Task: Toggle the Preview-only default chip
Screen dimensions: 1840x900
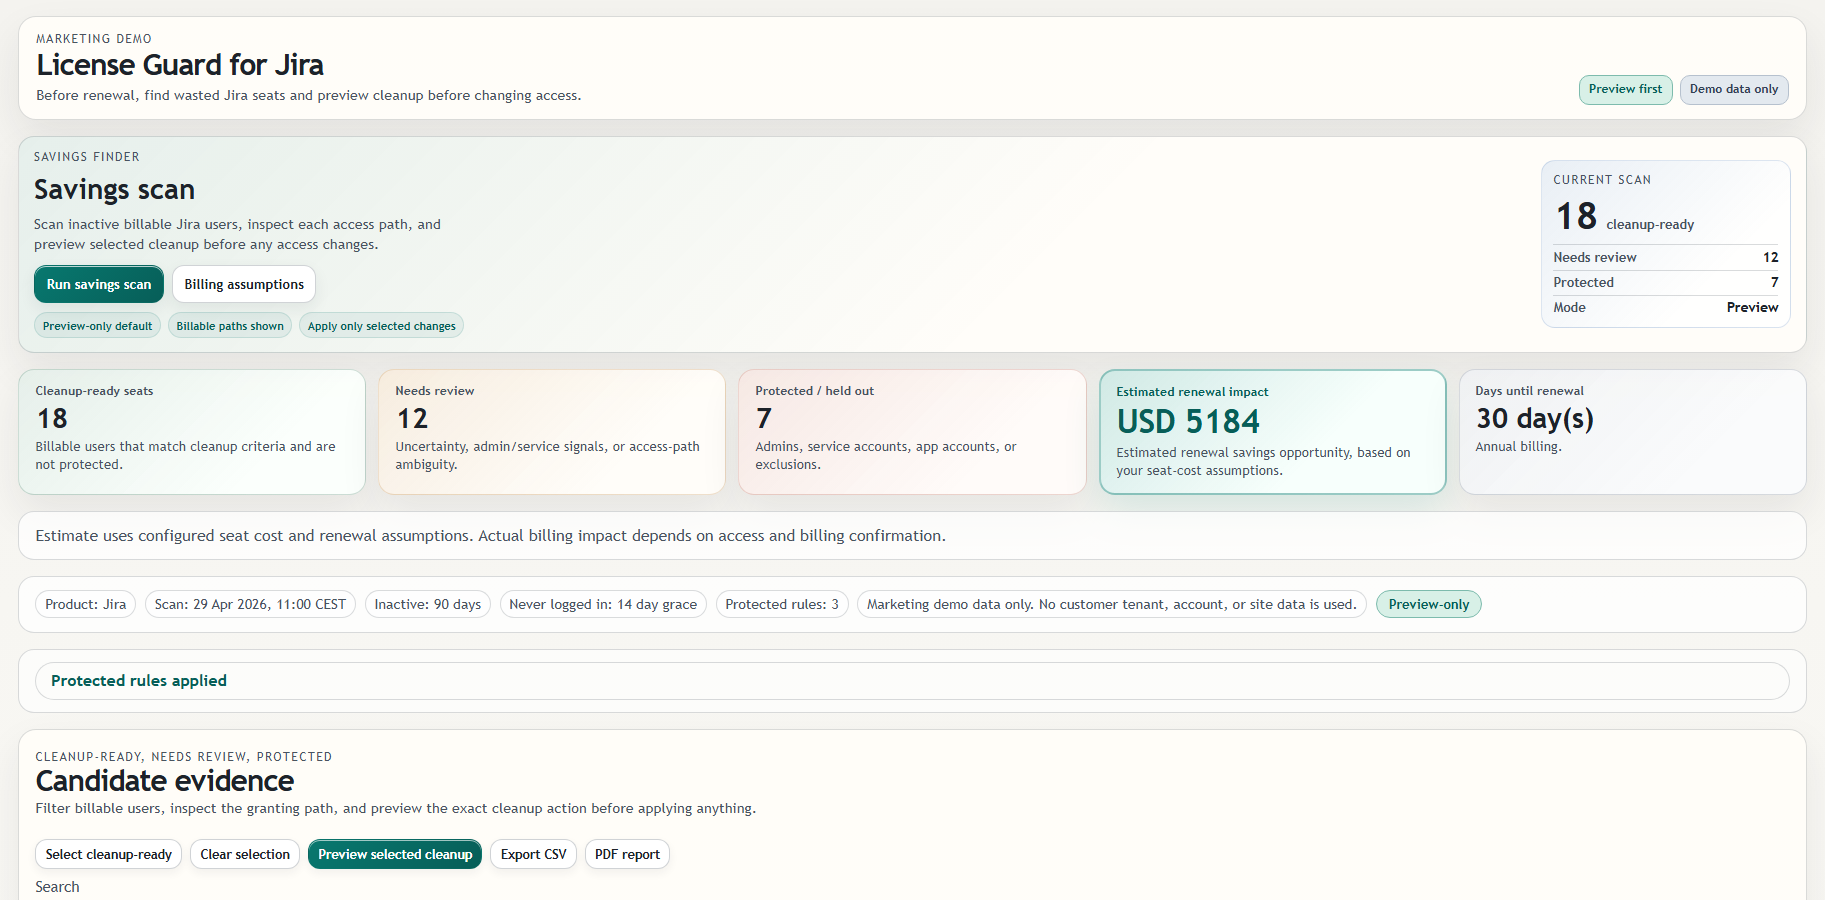Action: tap(96, 325)
